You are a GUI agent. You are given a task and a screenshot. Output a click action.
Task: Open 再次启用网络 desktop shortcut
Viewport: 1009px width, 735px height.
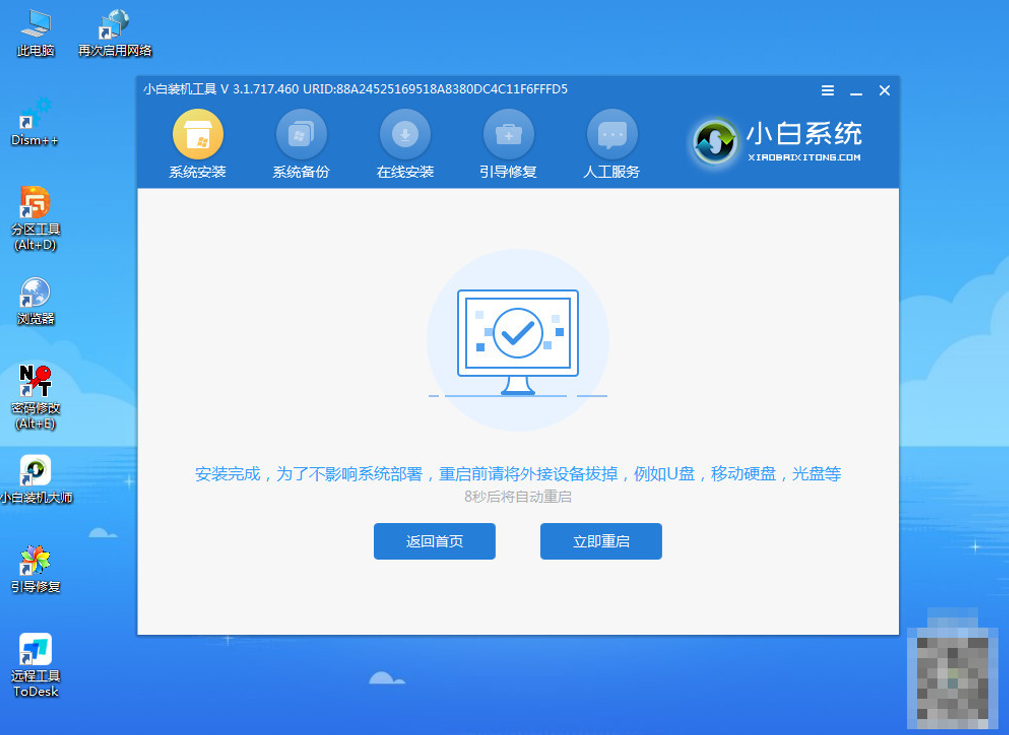tap(115, 33)
